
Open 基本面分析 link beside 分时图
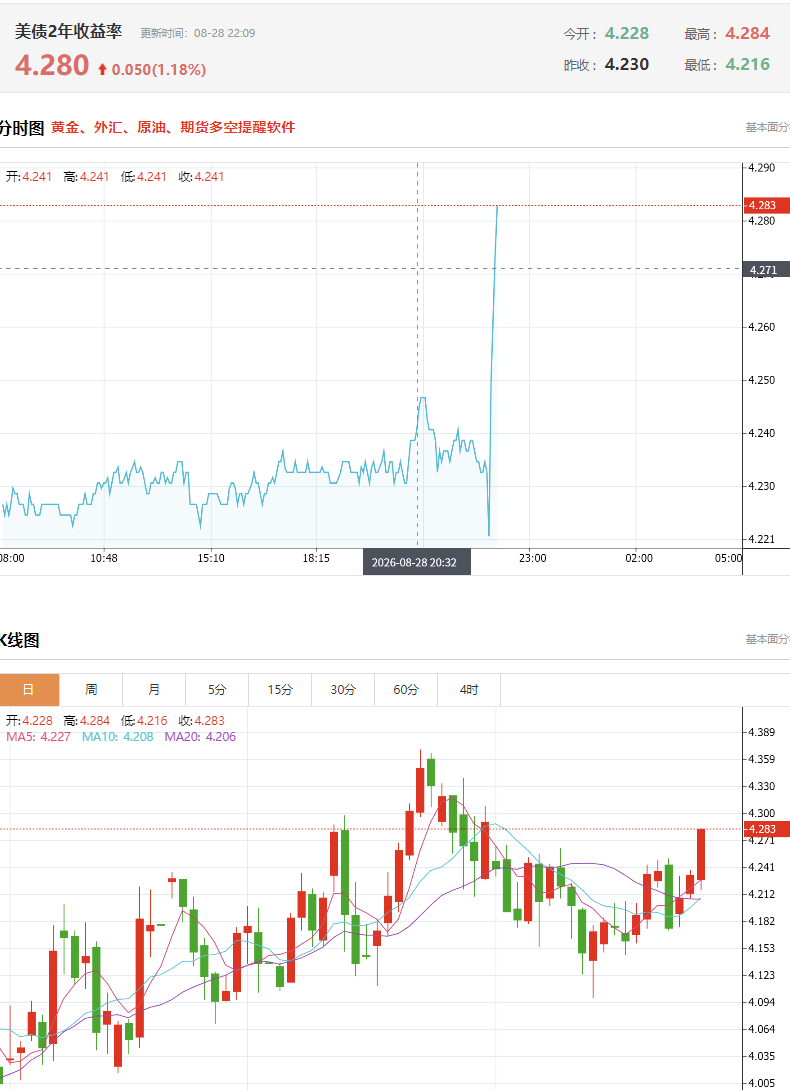tap(768, 127)
